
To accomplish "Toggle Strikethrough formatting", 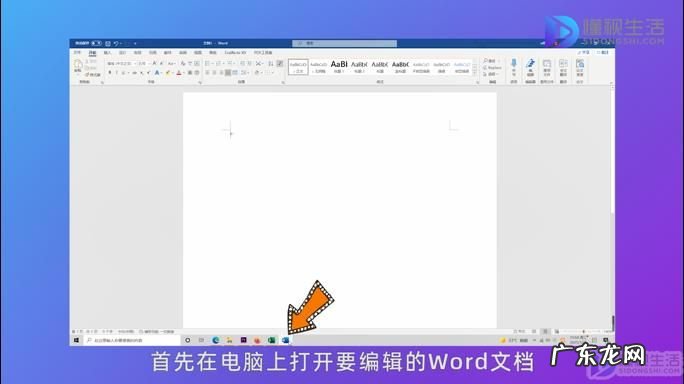I will point(134,73).
